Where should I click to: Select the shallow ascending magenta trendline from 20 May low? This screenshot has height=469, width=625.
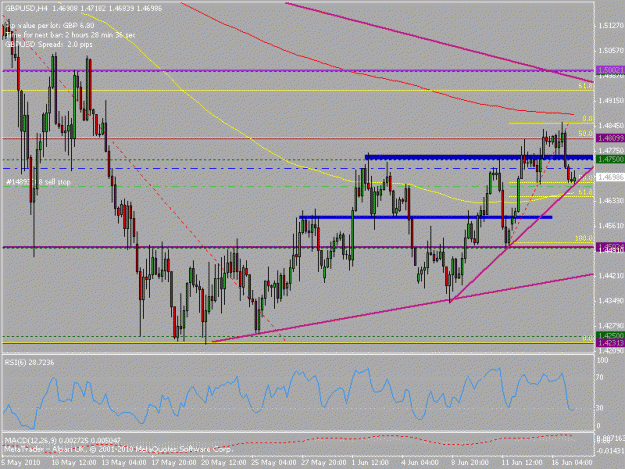click(403, 308)
